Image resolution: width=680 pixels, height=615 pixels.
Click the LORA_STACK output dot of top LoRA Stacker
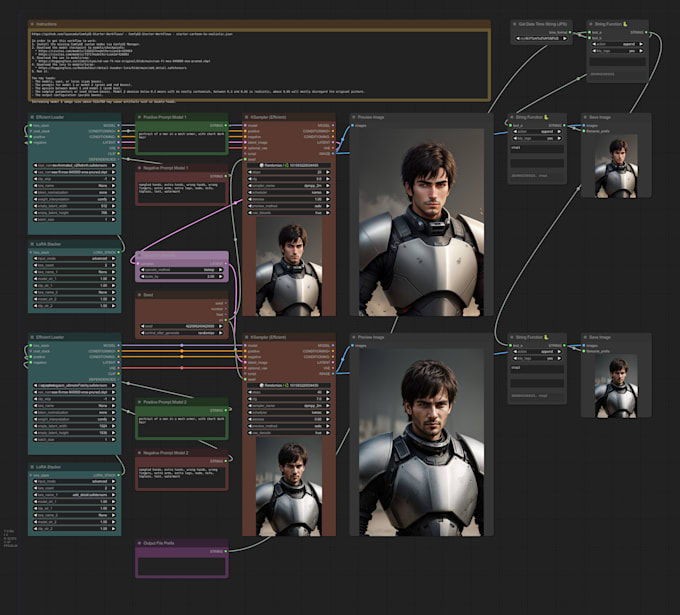coord(118,252)
